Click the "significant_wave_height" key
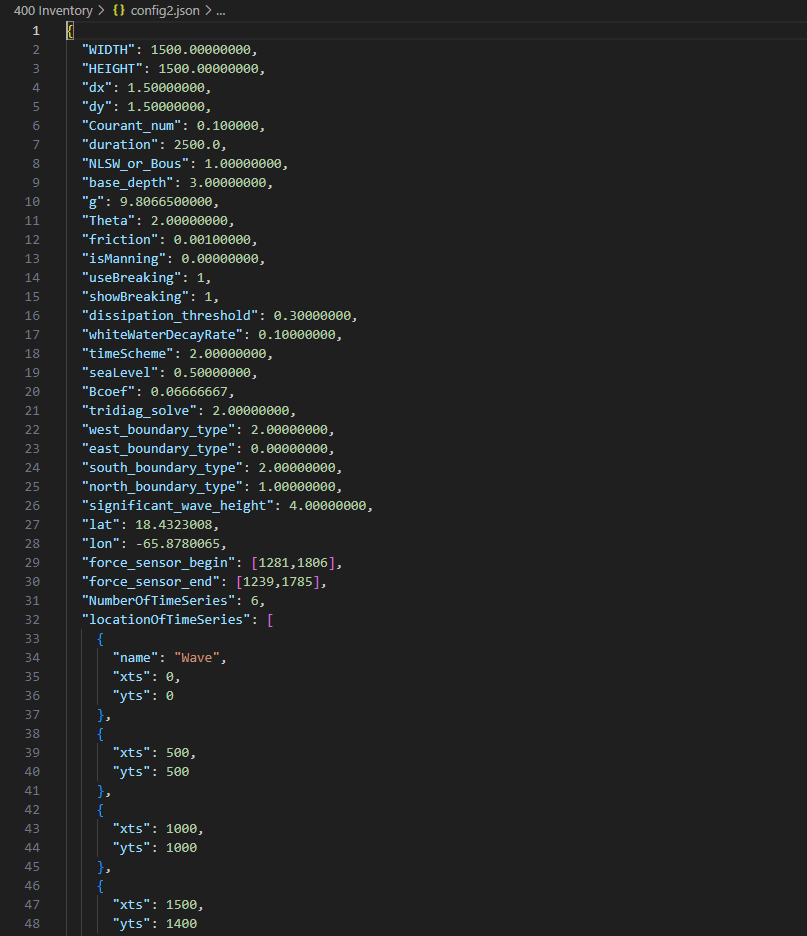 (177, 506)
